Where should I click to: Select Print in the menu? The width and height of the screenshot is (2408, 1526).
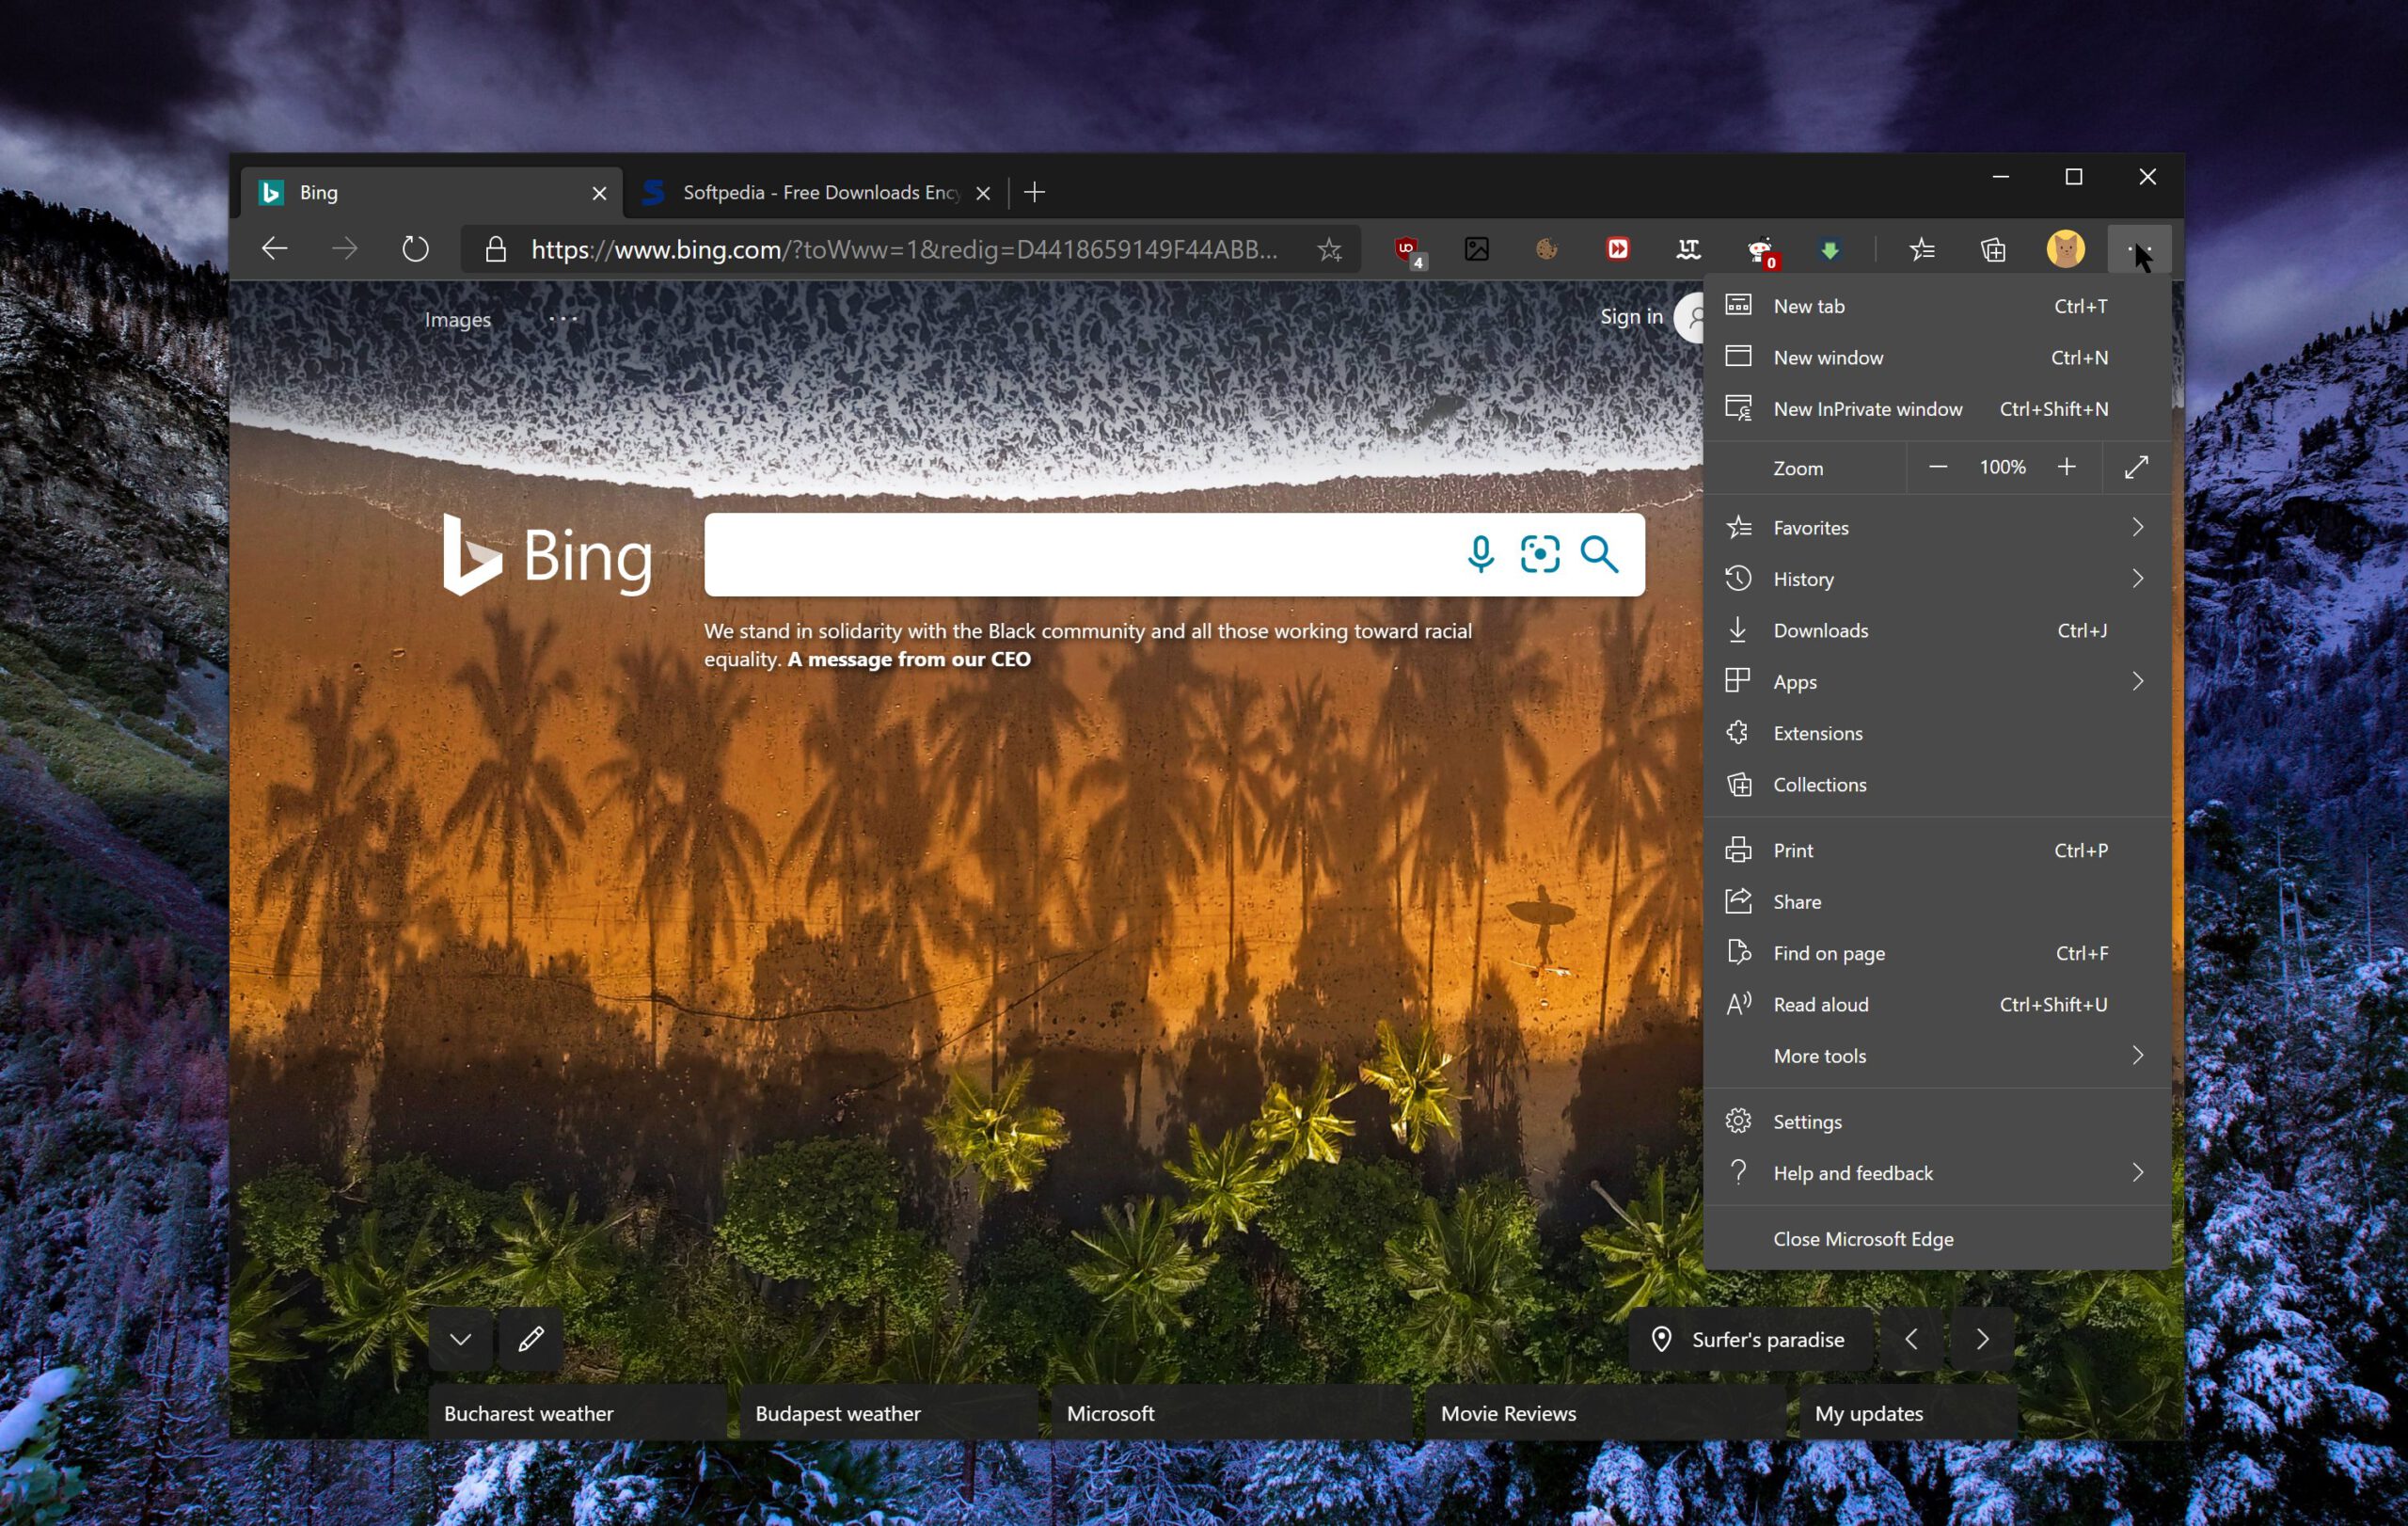click(1937, 850)
